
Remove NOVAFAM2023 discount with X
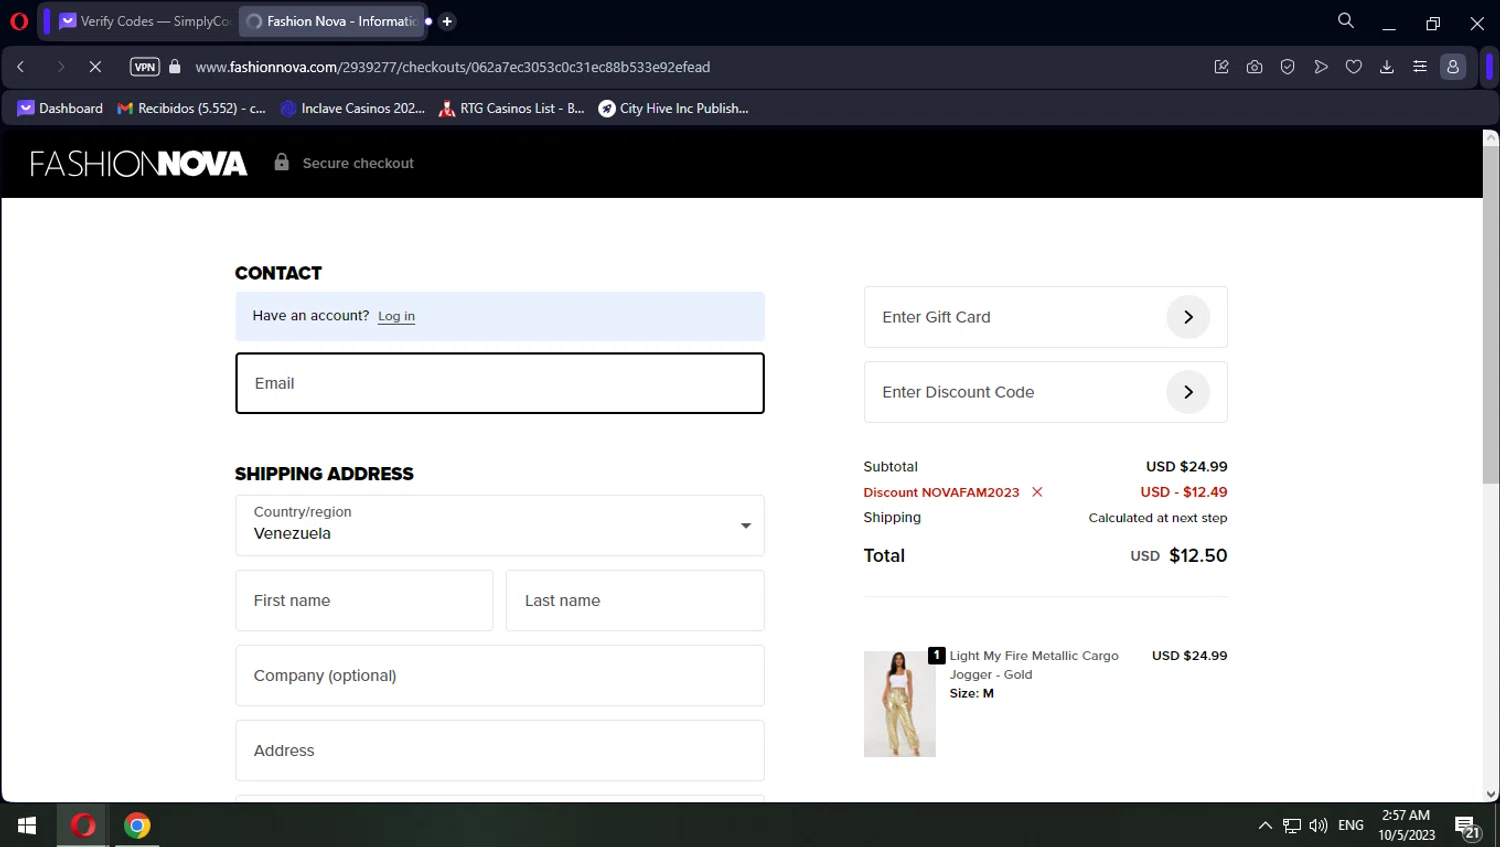(1037, 492)
